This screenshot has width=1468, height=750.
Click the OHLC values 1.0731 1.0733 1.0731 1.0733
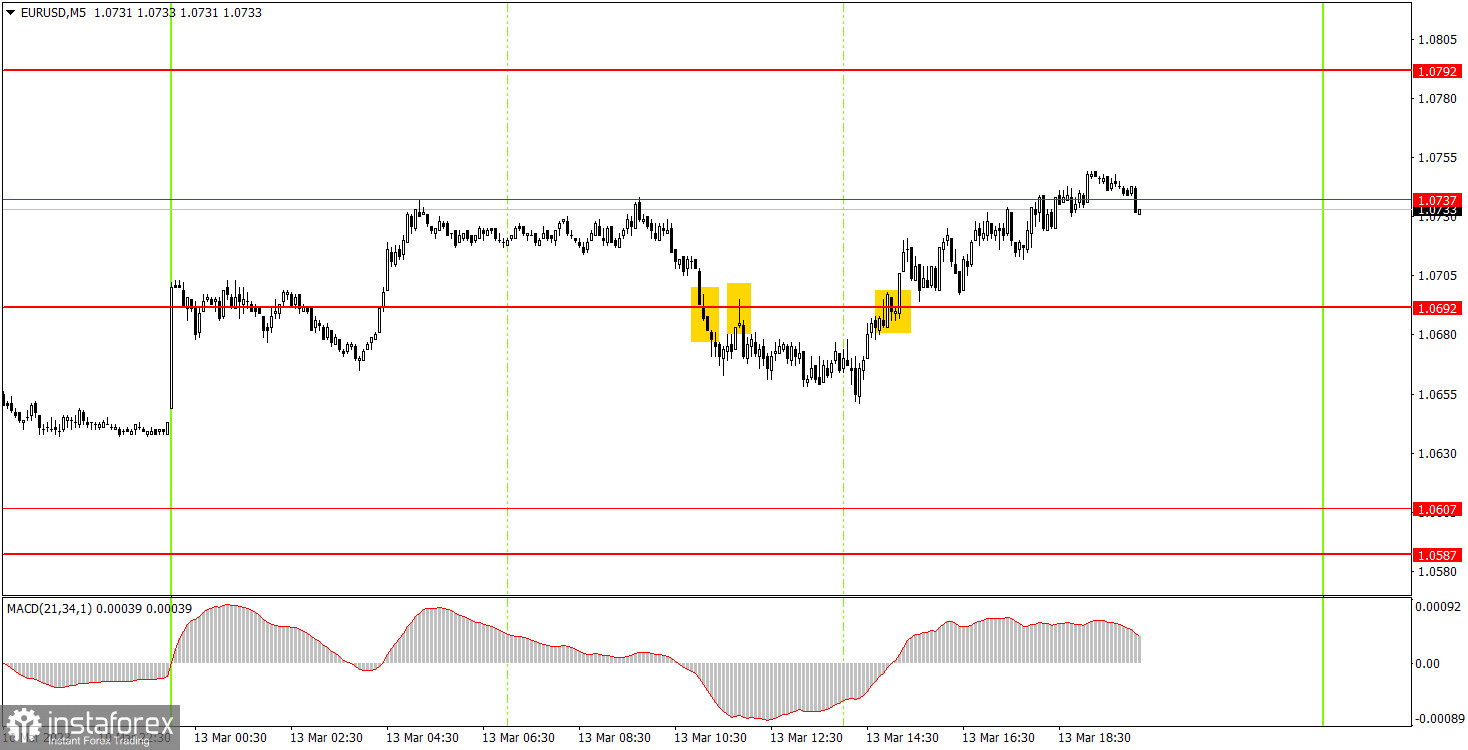(x=178, y=13)
